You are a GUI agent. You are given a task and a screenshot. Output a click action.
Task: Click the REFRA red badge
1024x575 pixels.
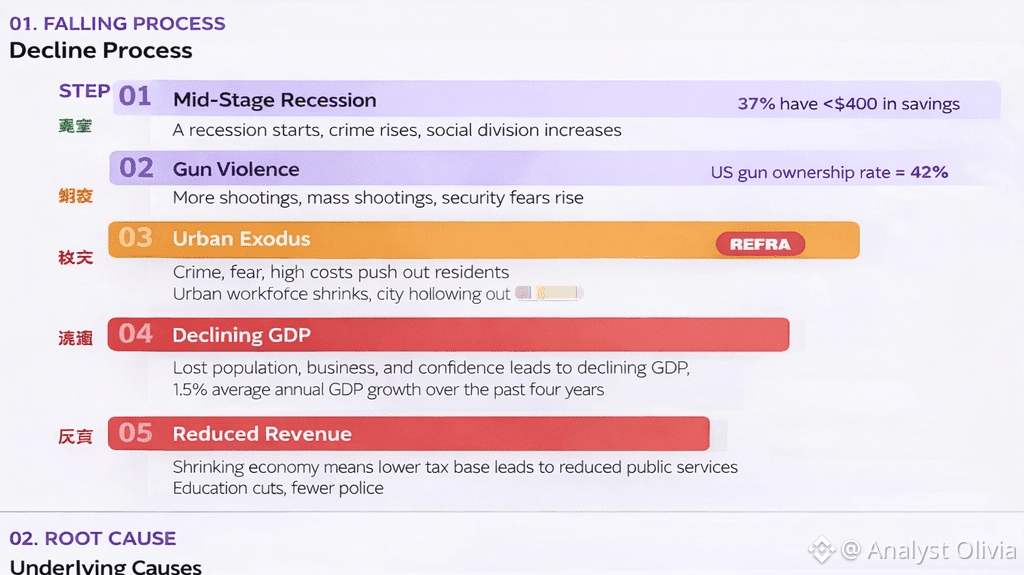[760, 244]
